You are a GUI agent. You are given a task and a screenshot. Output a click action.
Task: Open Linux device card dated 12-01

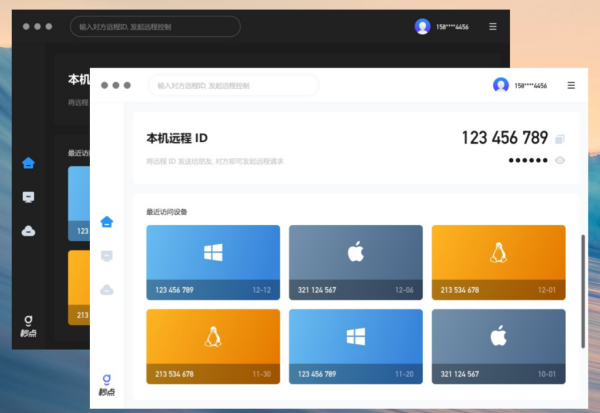coord(499,262)
